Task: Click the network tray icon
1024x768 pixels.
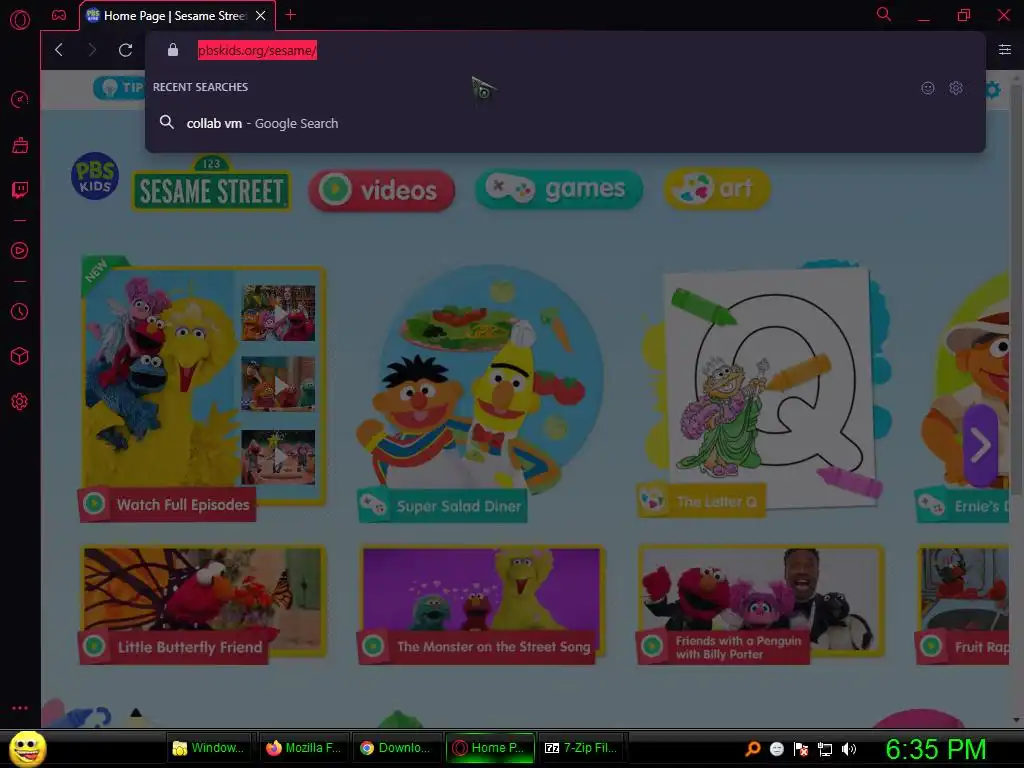Action: pos(825,749)
